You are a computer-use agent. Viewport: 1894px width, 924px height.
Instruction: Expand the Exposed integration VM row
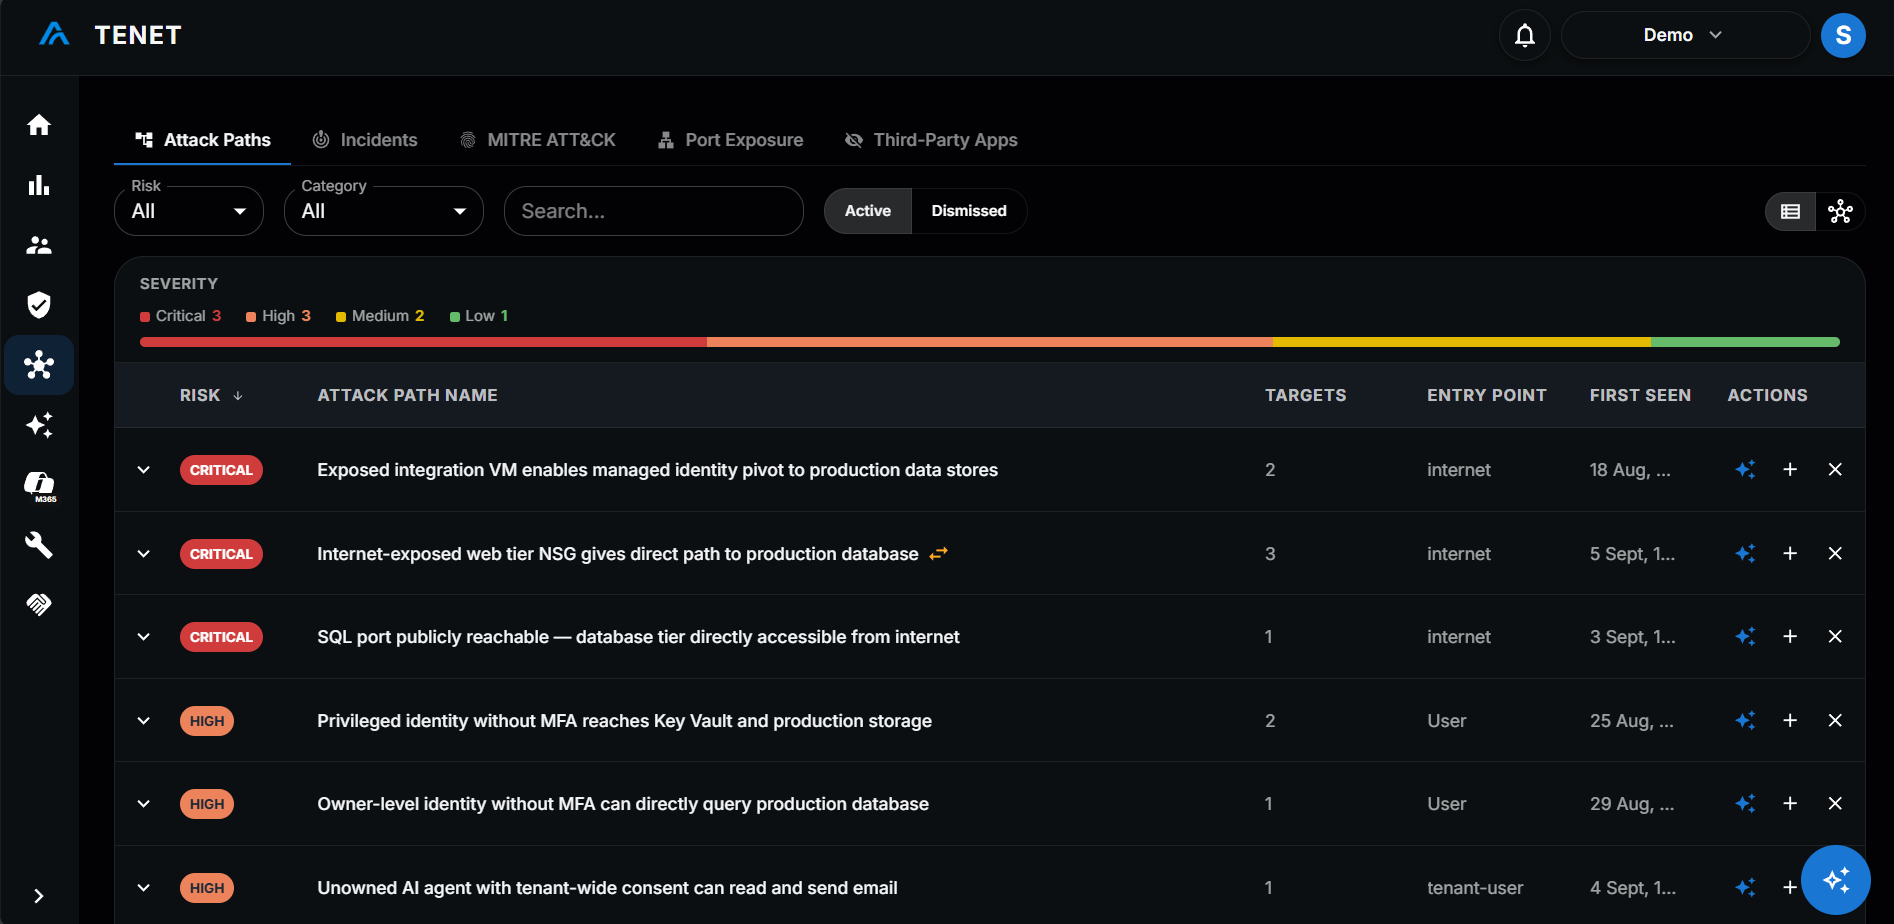click(x=144, y=470)
